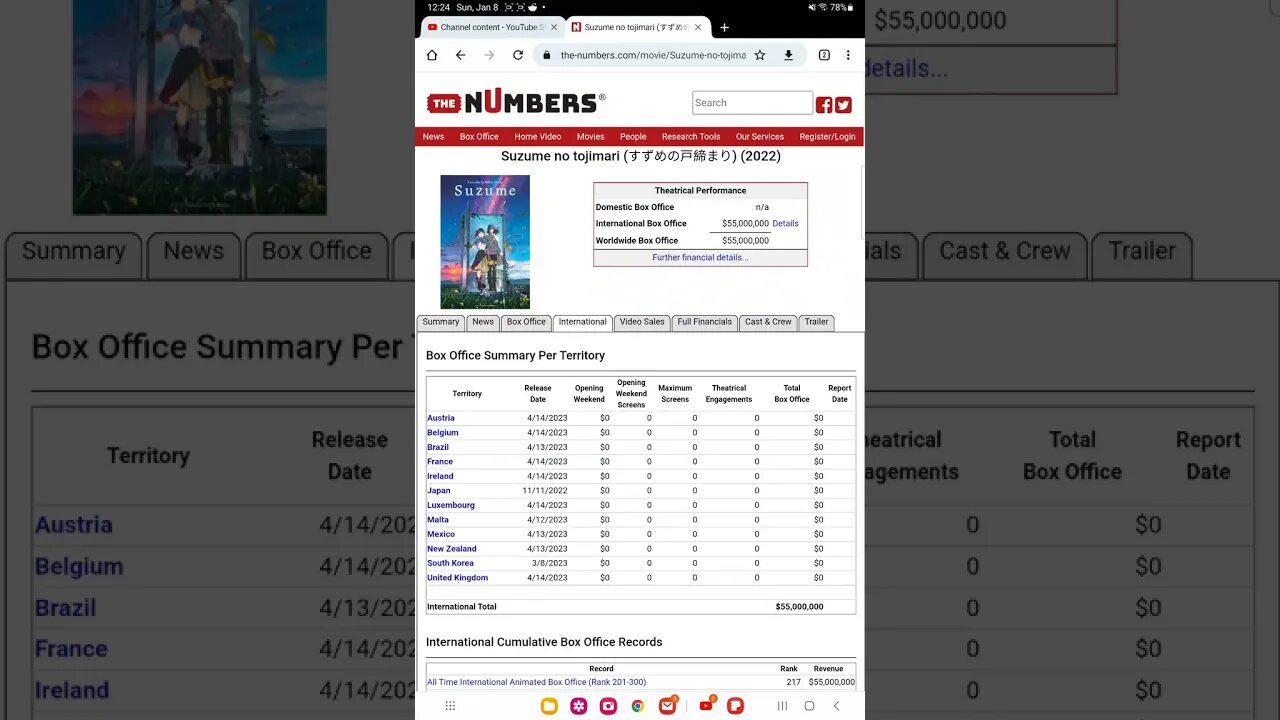
Task: Click the site Search field
Action: pos(752,103)
